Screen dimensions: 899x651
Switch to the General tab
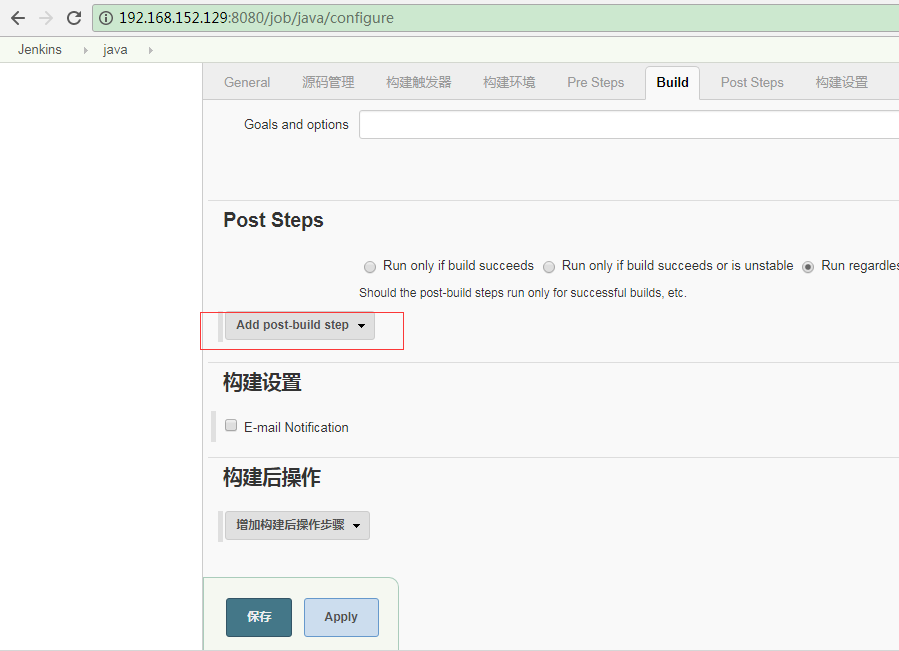247,83
